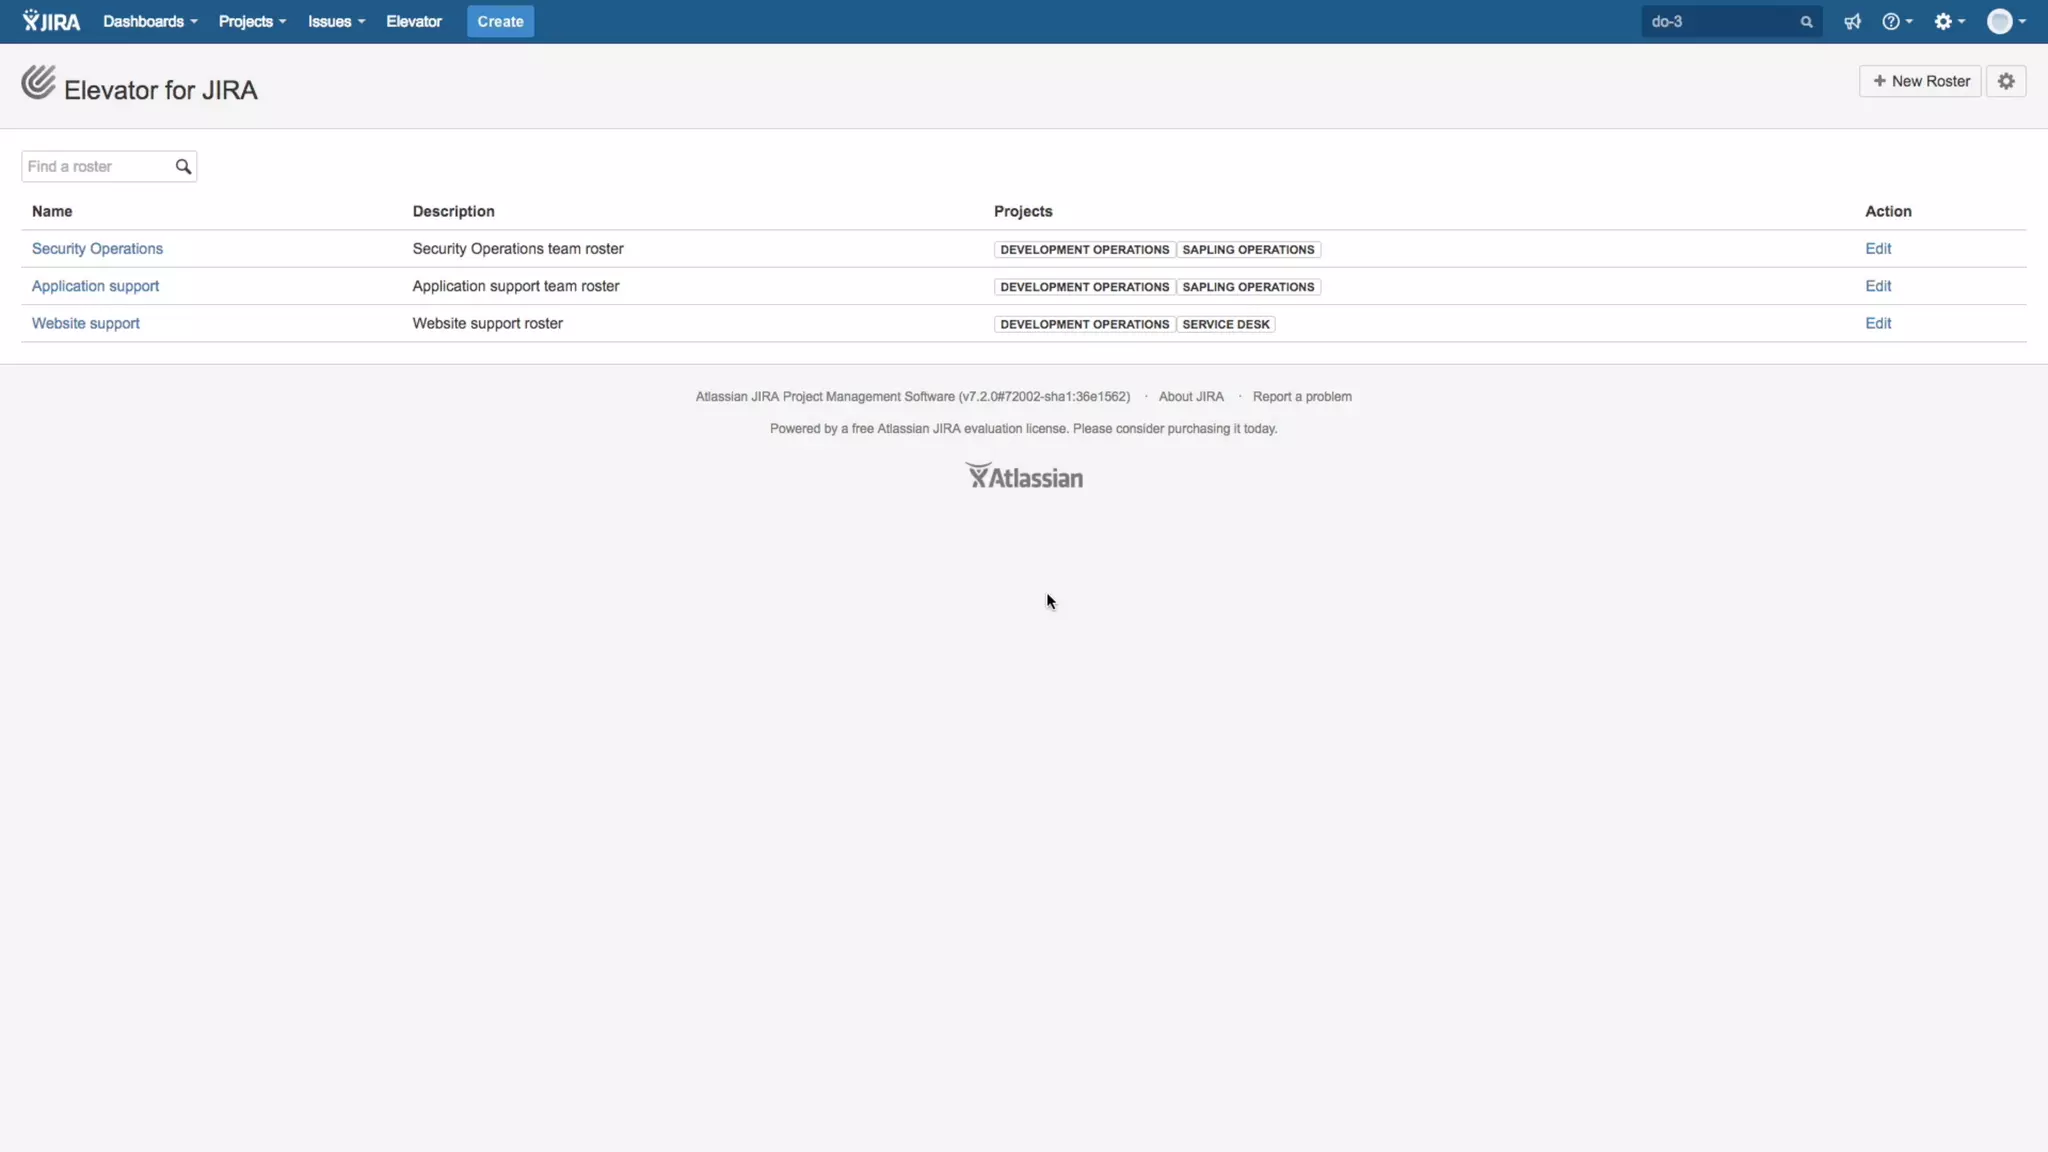The height and width of the screenshot is (1152, 2048).
Task: Open the Elevator menu item
Action: coord(414,22)
